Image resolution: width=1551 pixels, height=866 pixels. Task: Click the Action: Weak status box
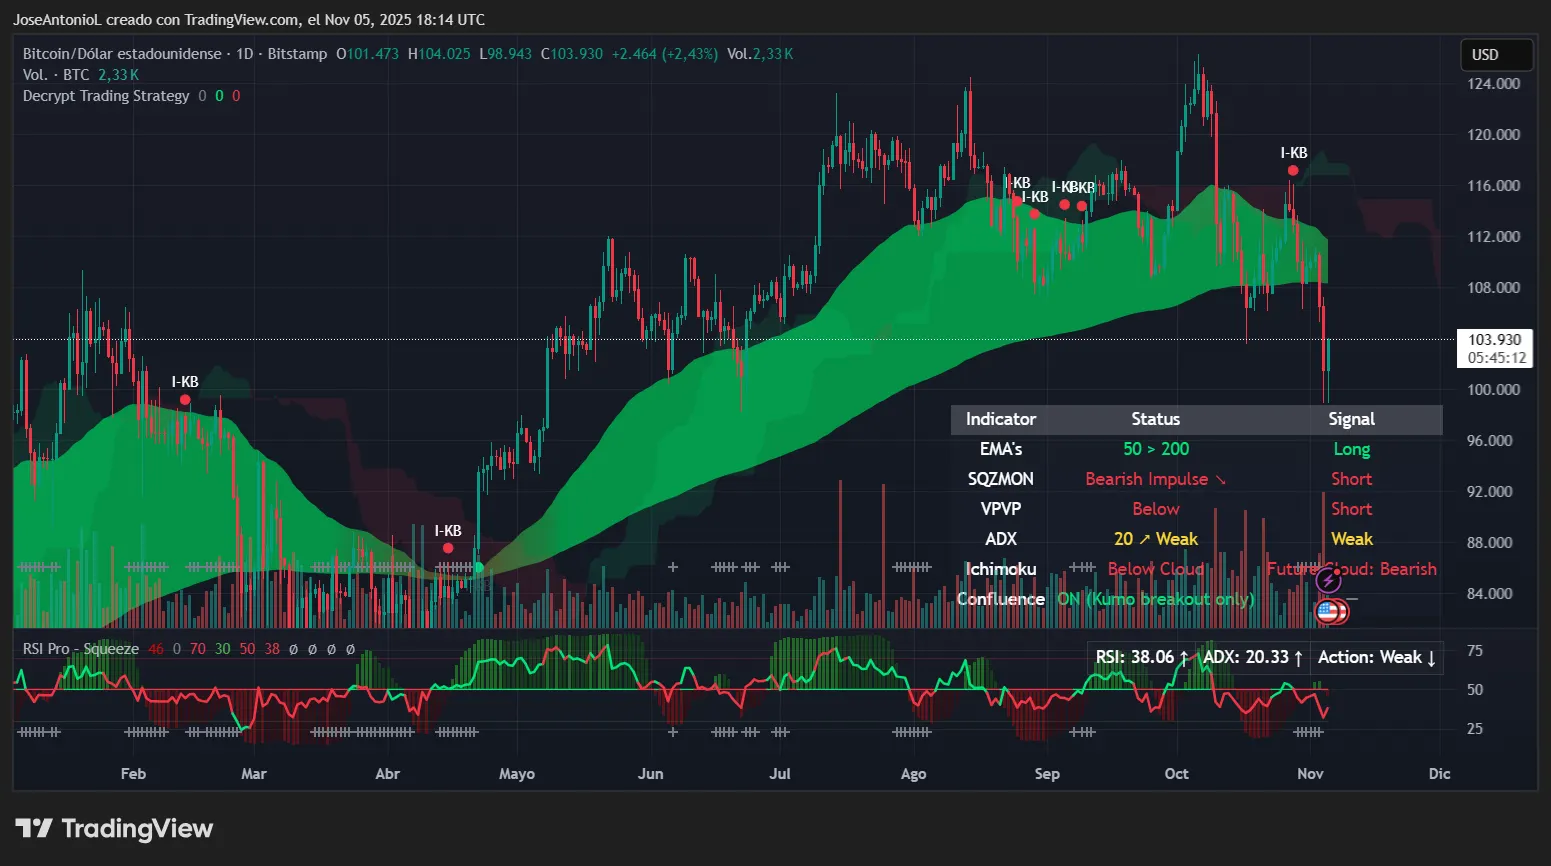[1377, 657]
